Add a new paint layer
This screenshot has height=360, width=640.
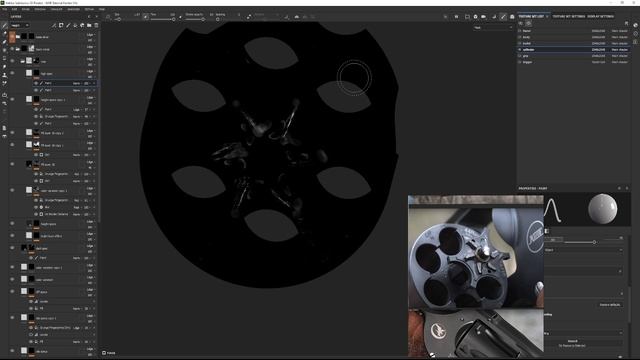click(x=68, y=25)
